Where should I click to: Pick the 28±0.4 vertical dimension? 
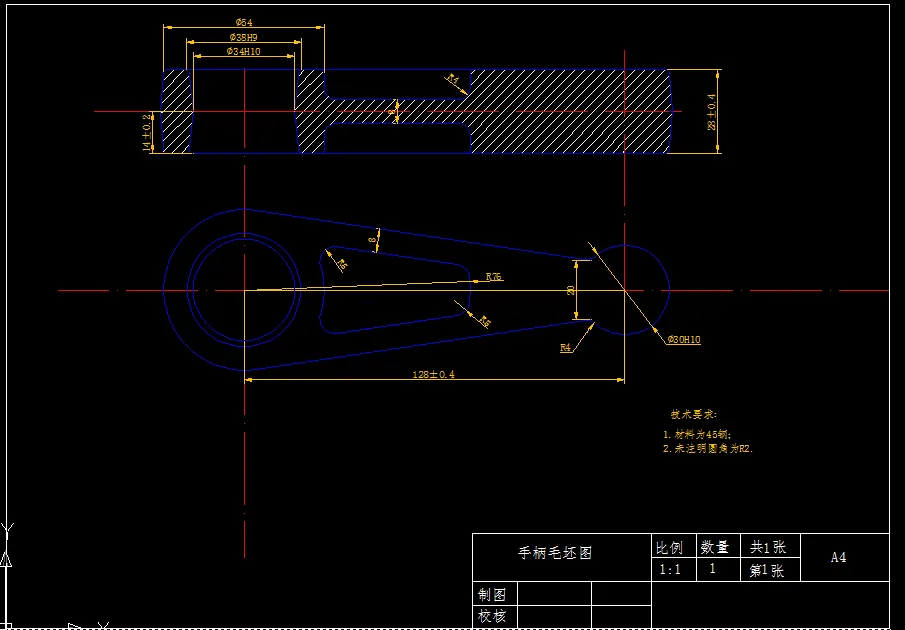712,112
